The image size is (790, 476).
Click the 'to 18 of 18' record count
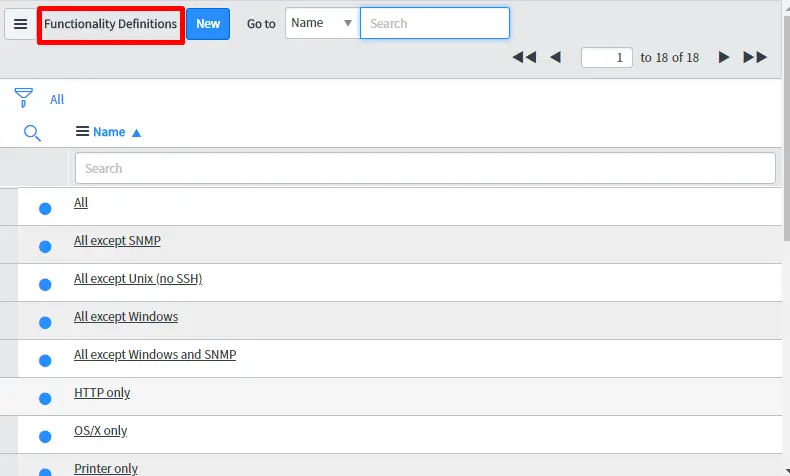click(x=670, y=58)
